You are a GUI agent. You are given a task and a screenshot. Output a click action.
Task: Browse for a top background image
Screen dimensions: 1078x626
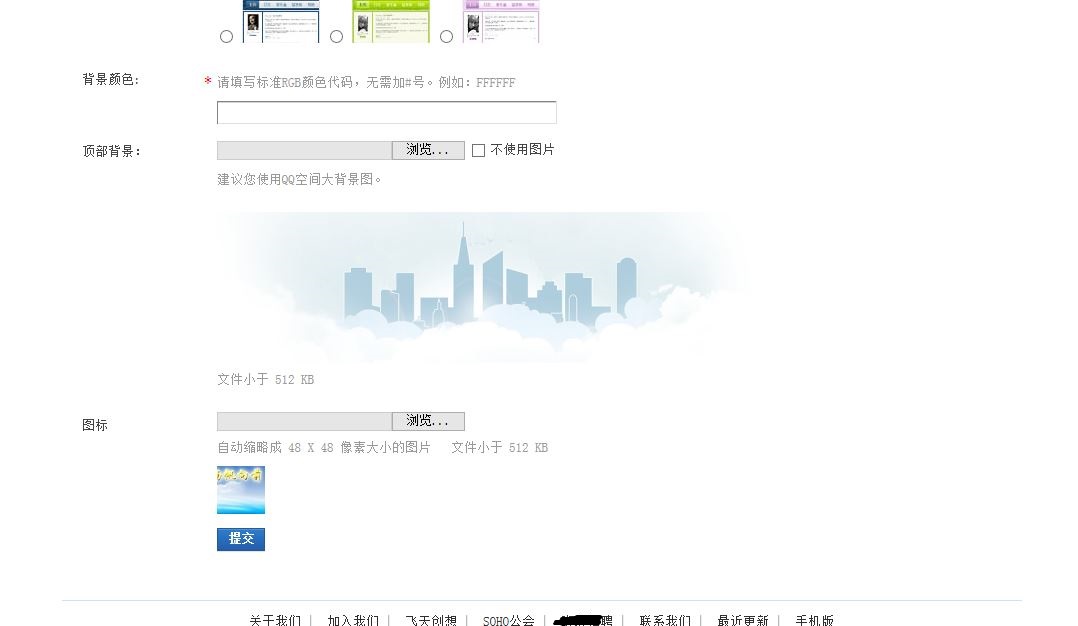[428, 150]
